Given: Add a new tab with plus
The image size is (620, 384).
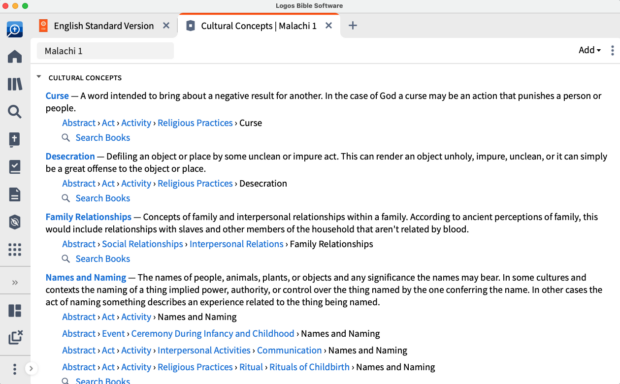Looking at the screenshot, I should [353, 26].
